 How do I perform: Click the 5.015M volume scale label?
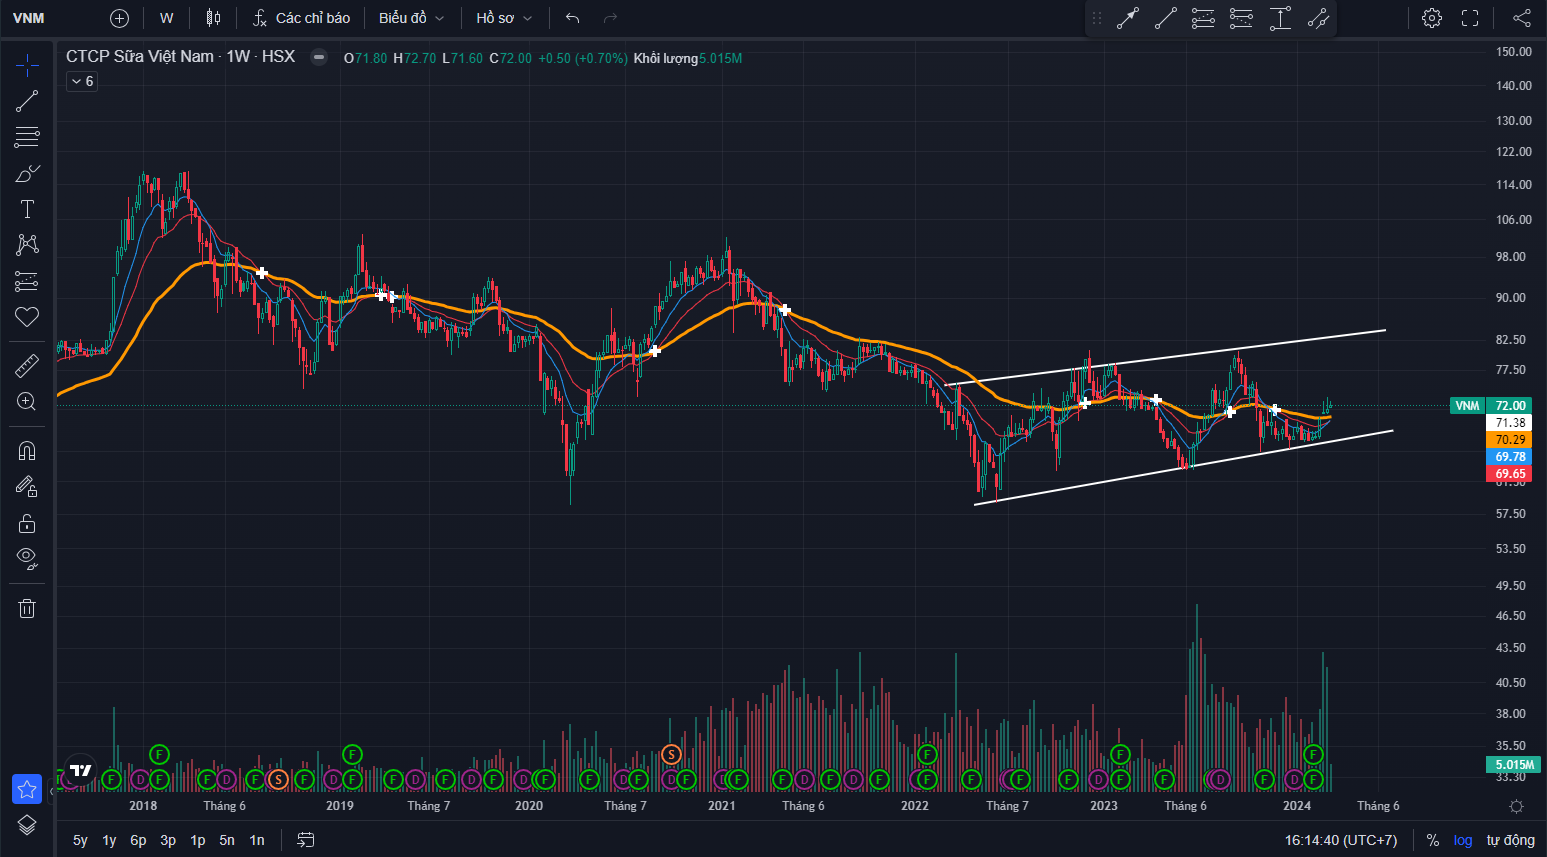(1514, 765)
